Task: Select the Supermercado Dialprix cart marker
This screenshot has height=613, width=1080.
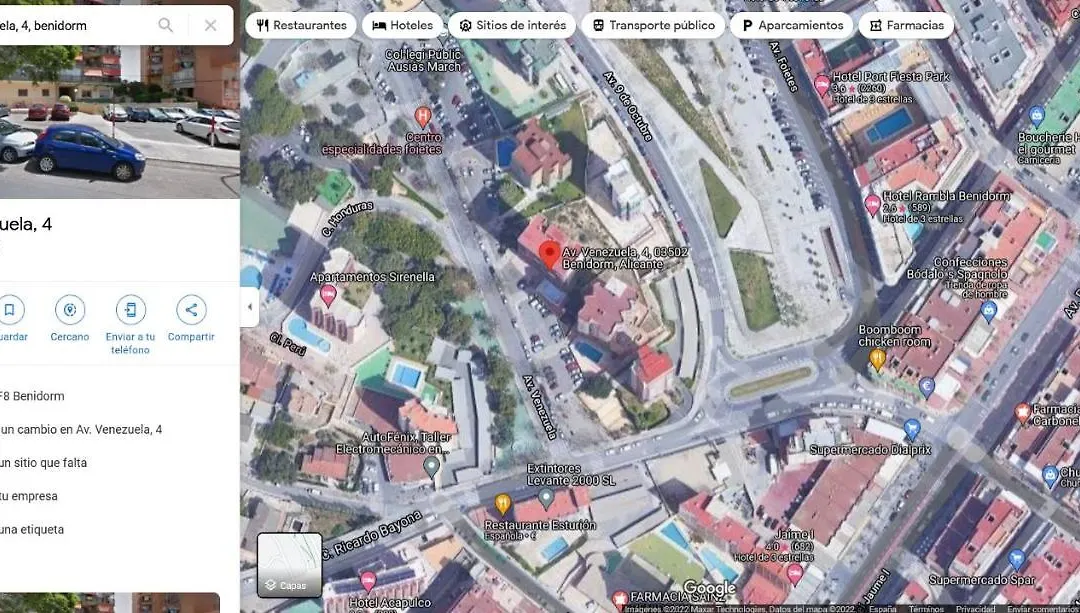Action: tap(911, 429)
